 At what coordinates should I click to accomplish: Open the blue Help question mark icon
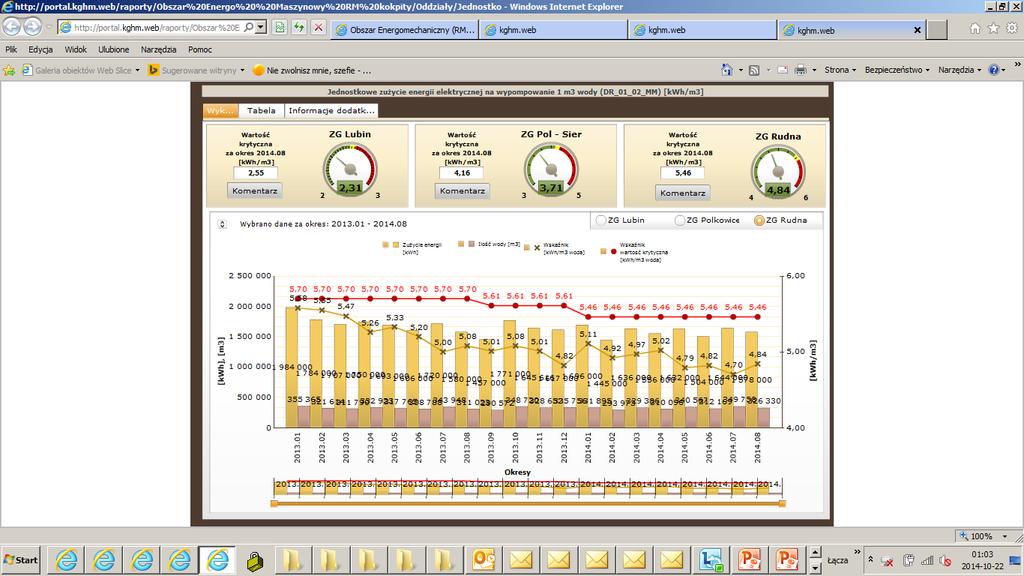tap(993, 70)
